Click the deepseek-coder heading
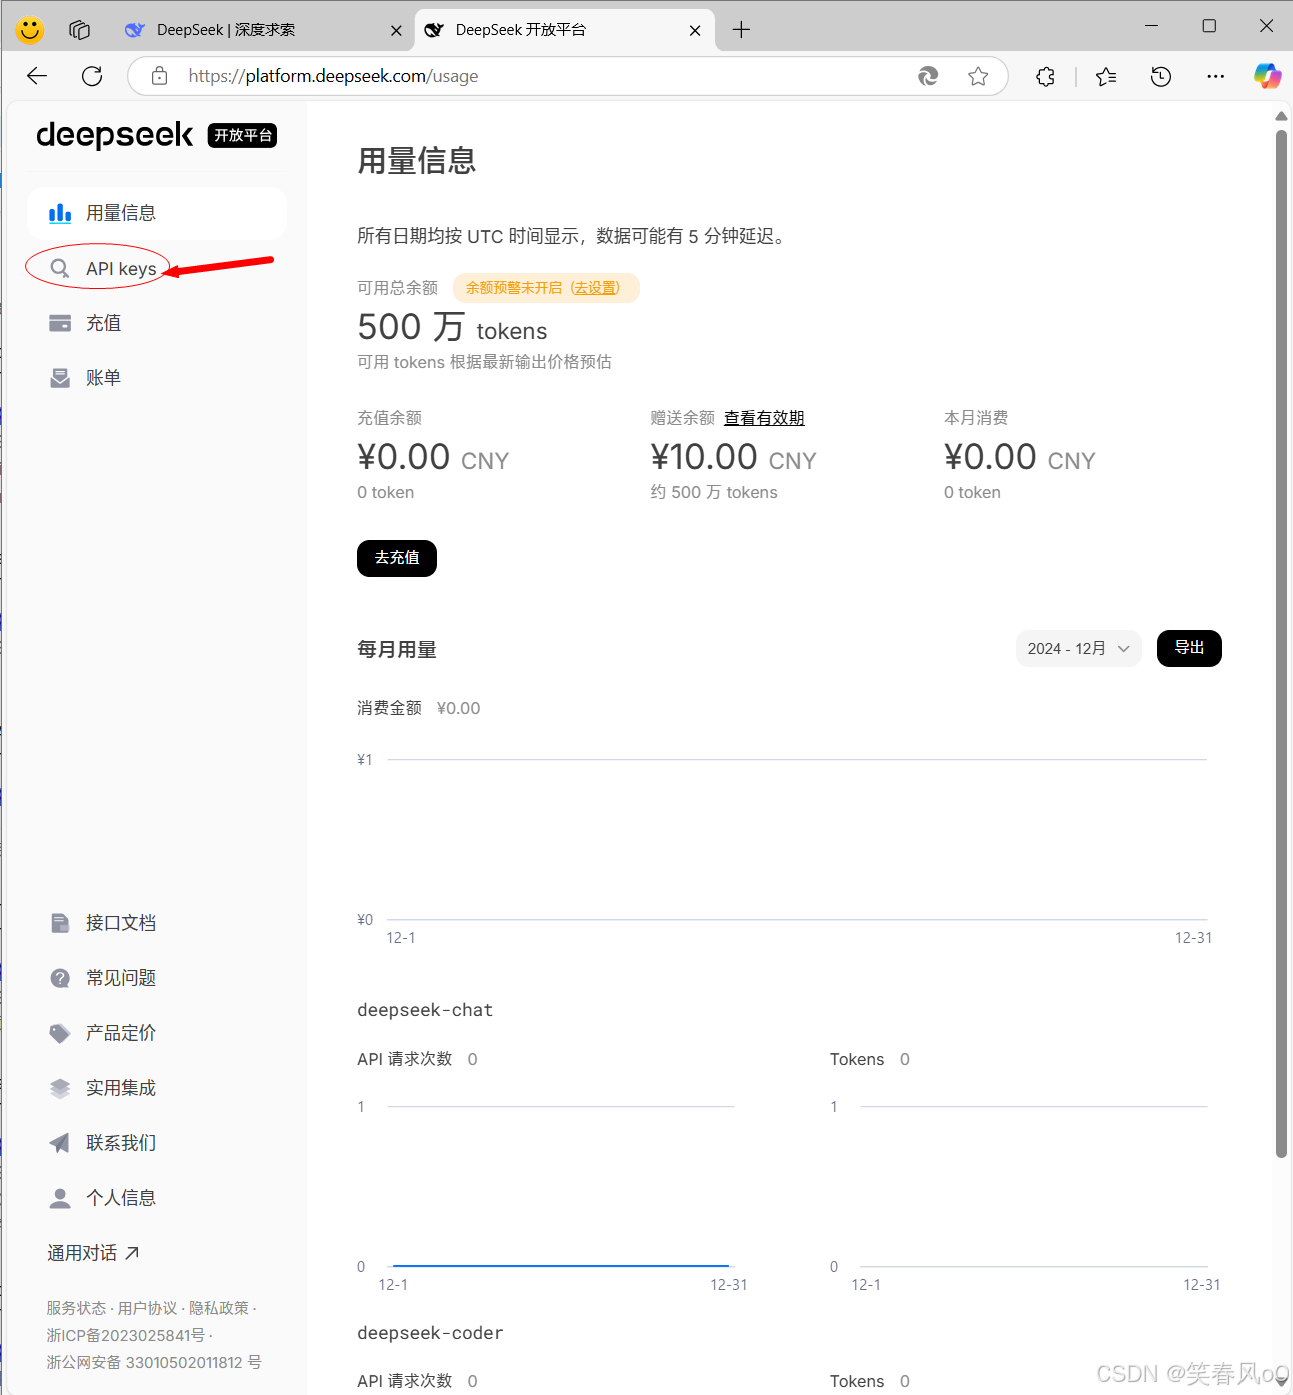The height and width of the screenshot is (1395, 1293). click(430, 1333)
